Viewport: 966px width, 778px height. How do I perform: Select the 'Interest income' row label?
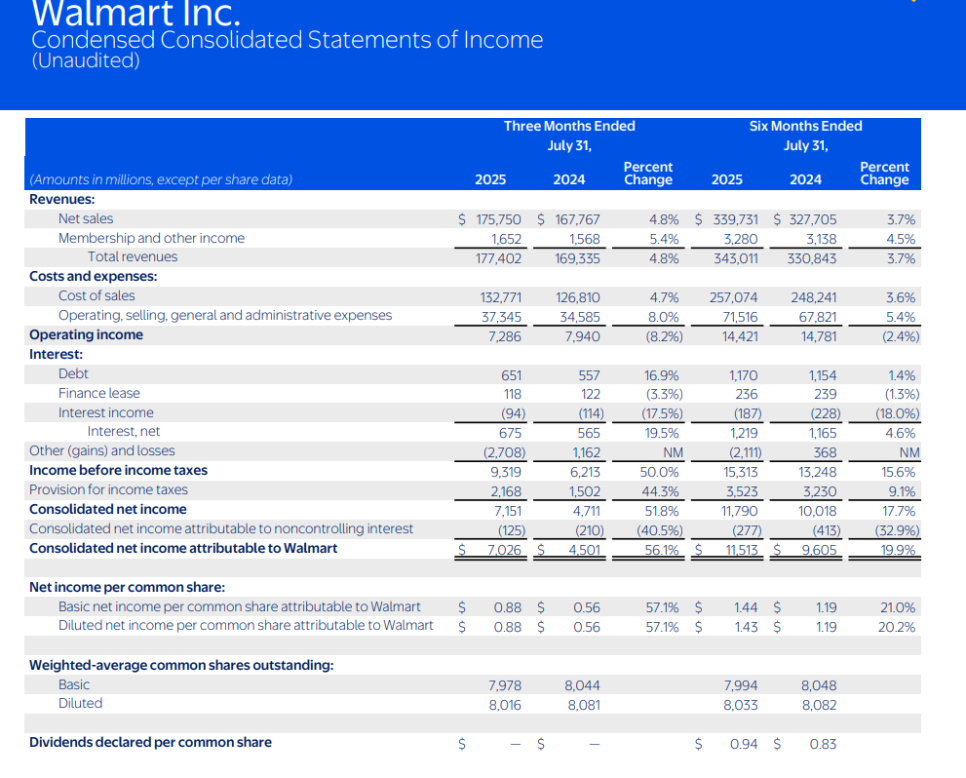pyautogui.click(x=106, y=413)
